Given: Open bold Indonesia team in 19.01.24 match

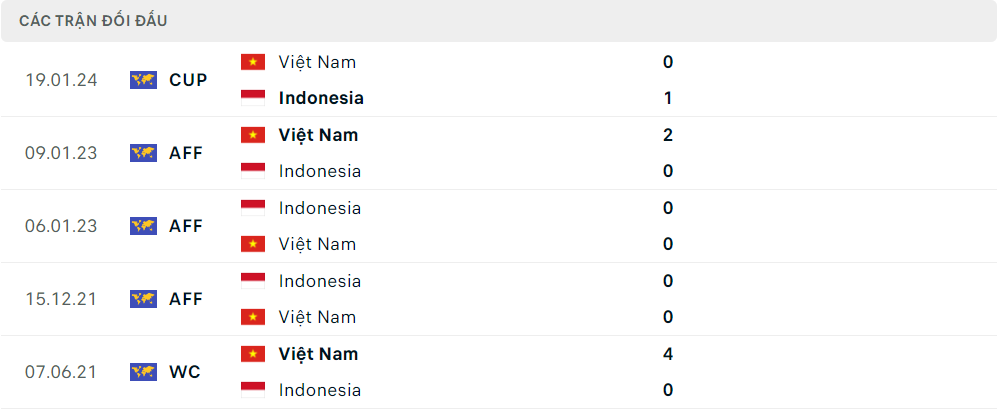Looking at the screenshot, I should click(x=321, y=98).
